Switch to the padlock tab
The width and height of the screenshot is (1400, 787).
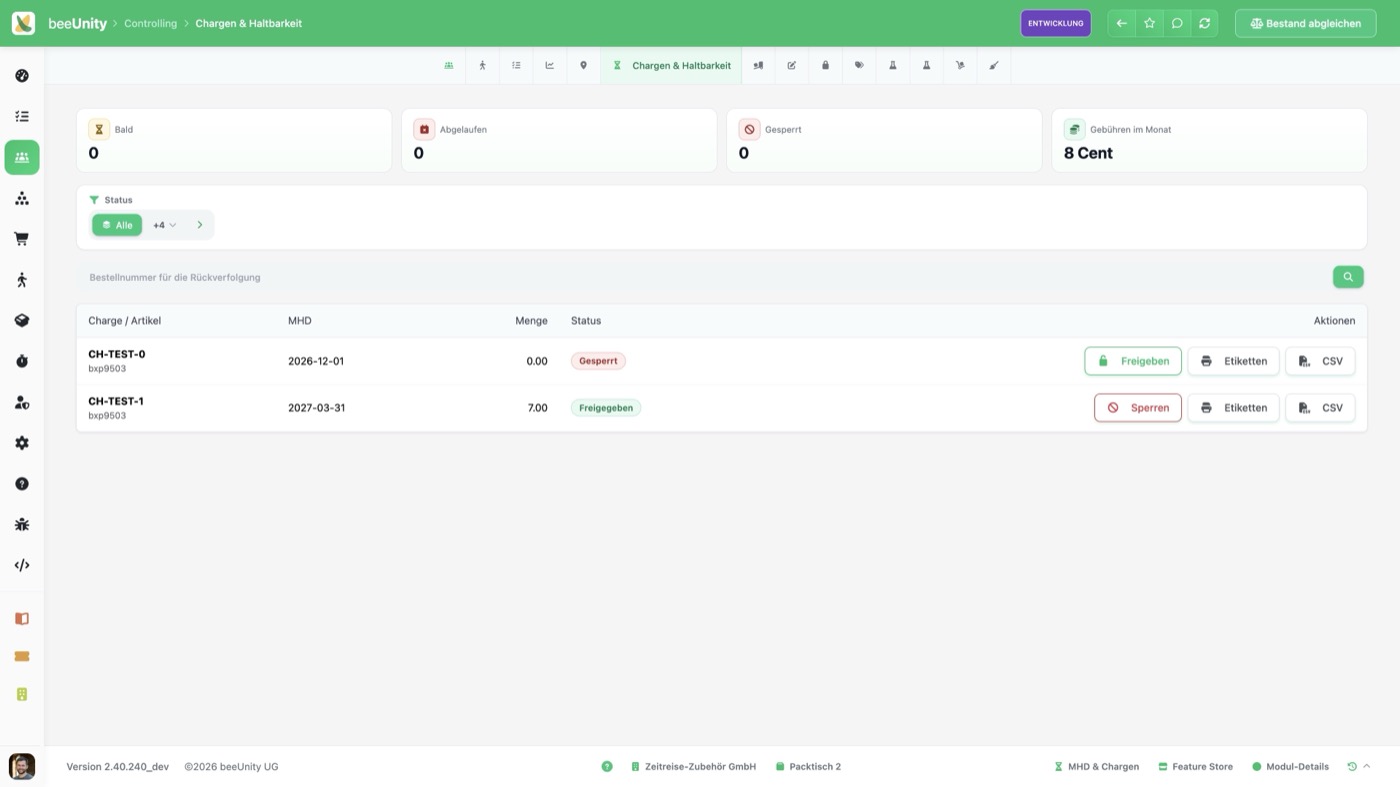pyautogui.click(x=825, y=65)
